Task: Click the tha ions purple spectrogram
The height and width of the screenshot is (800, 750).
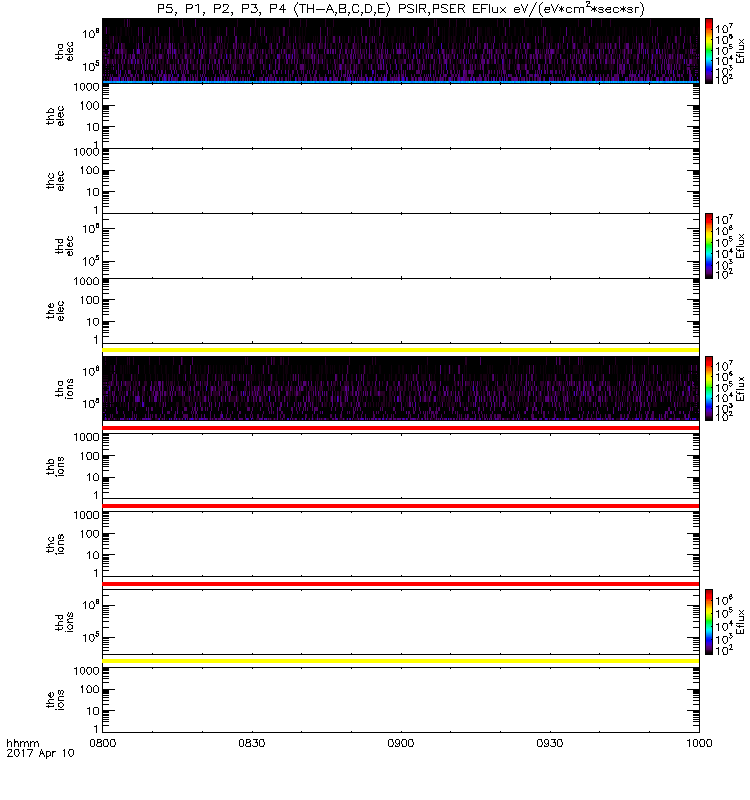Action: 401,388
